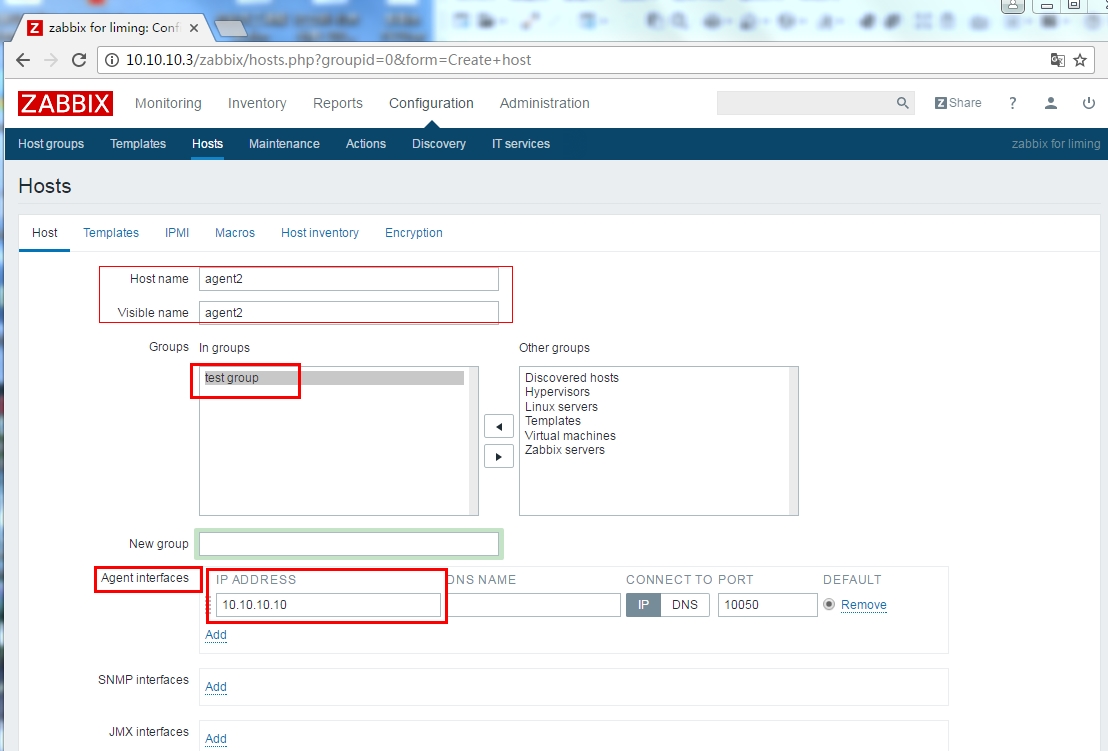Screen dimensions: 1108x751
Task: Open user profile icon
Action: pyautogui.click(x=1051, y=103)
